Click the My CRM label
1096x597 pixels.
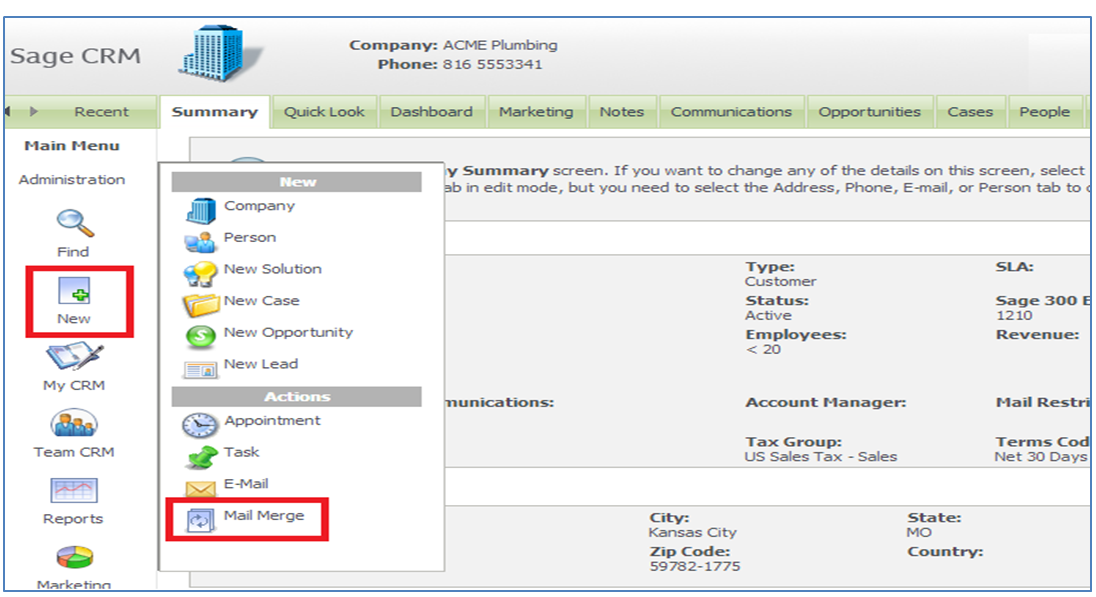click(74, 385)
